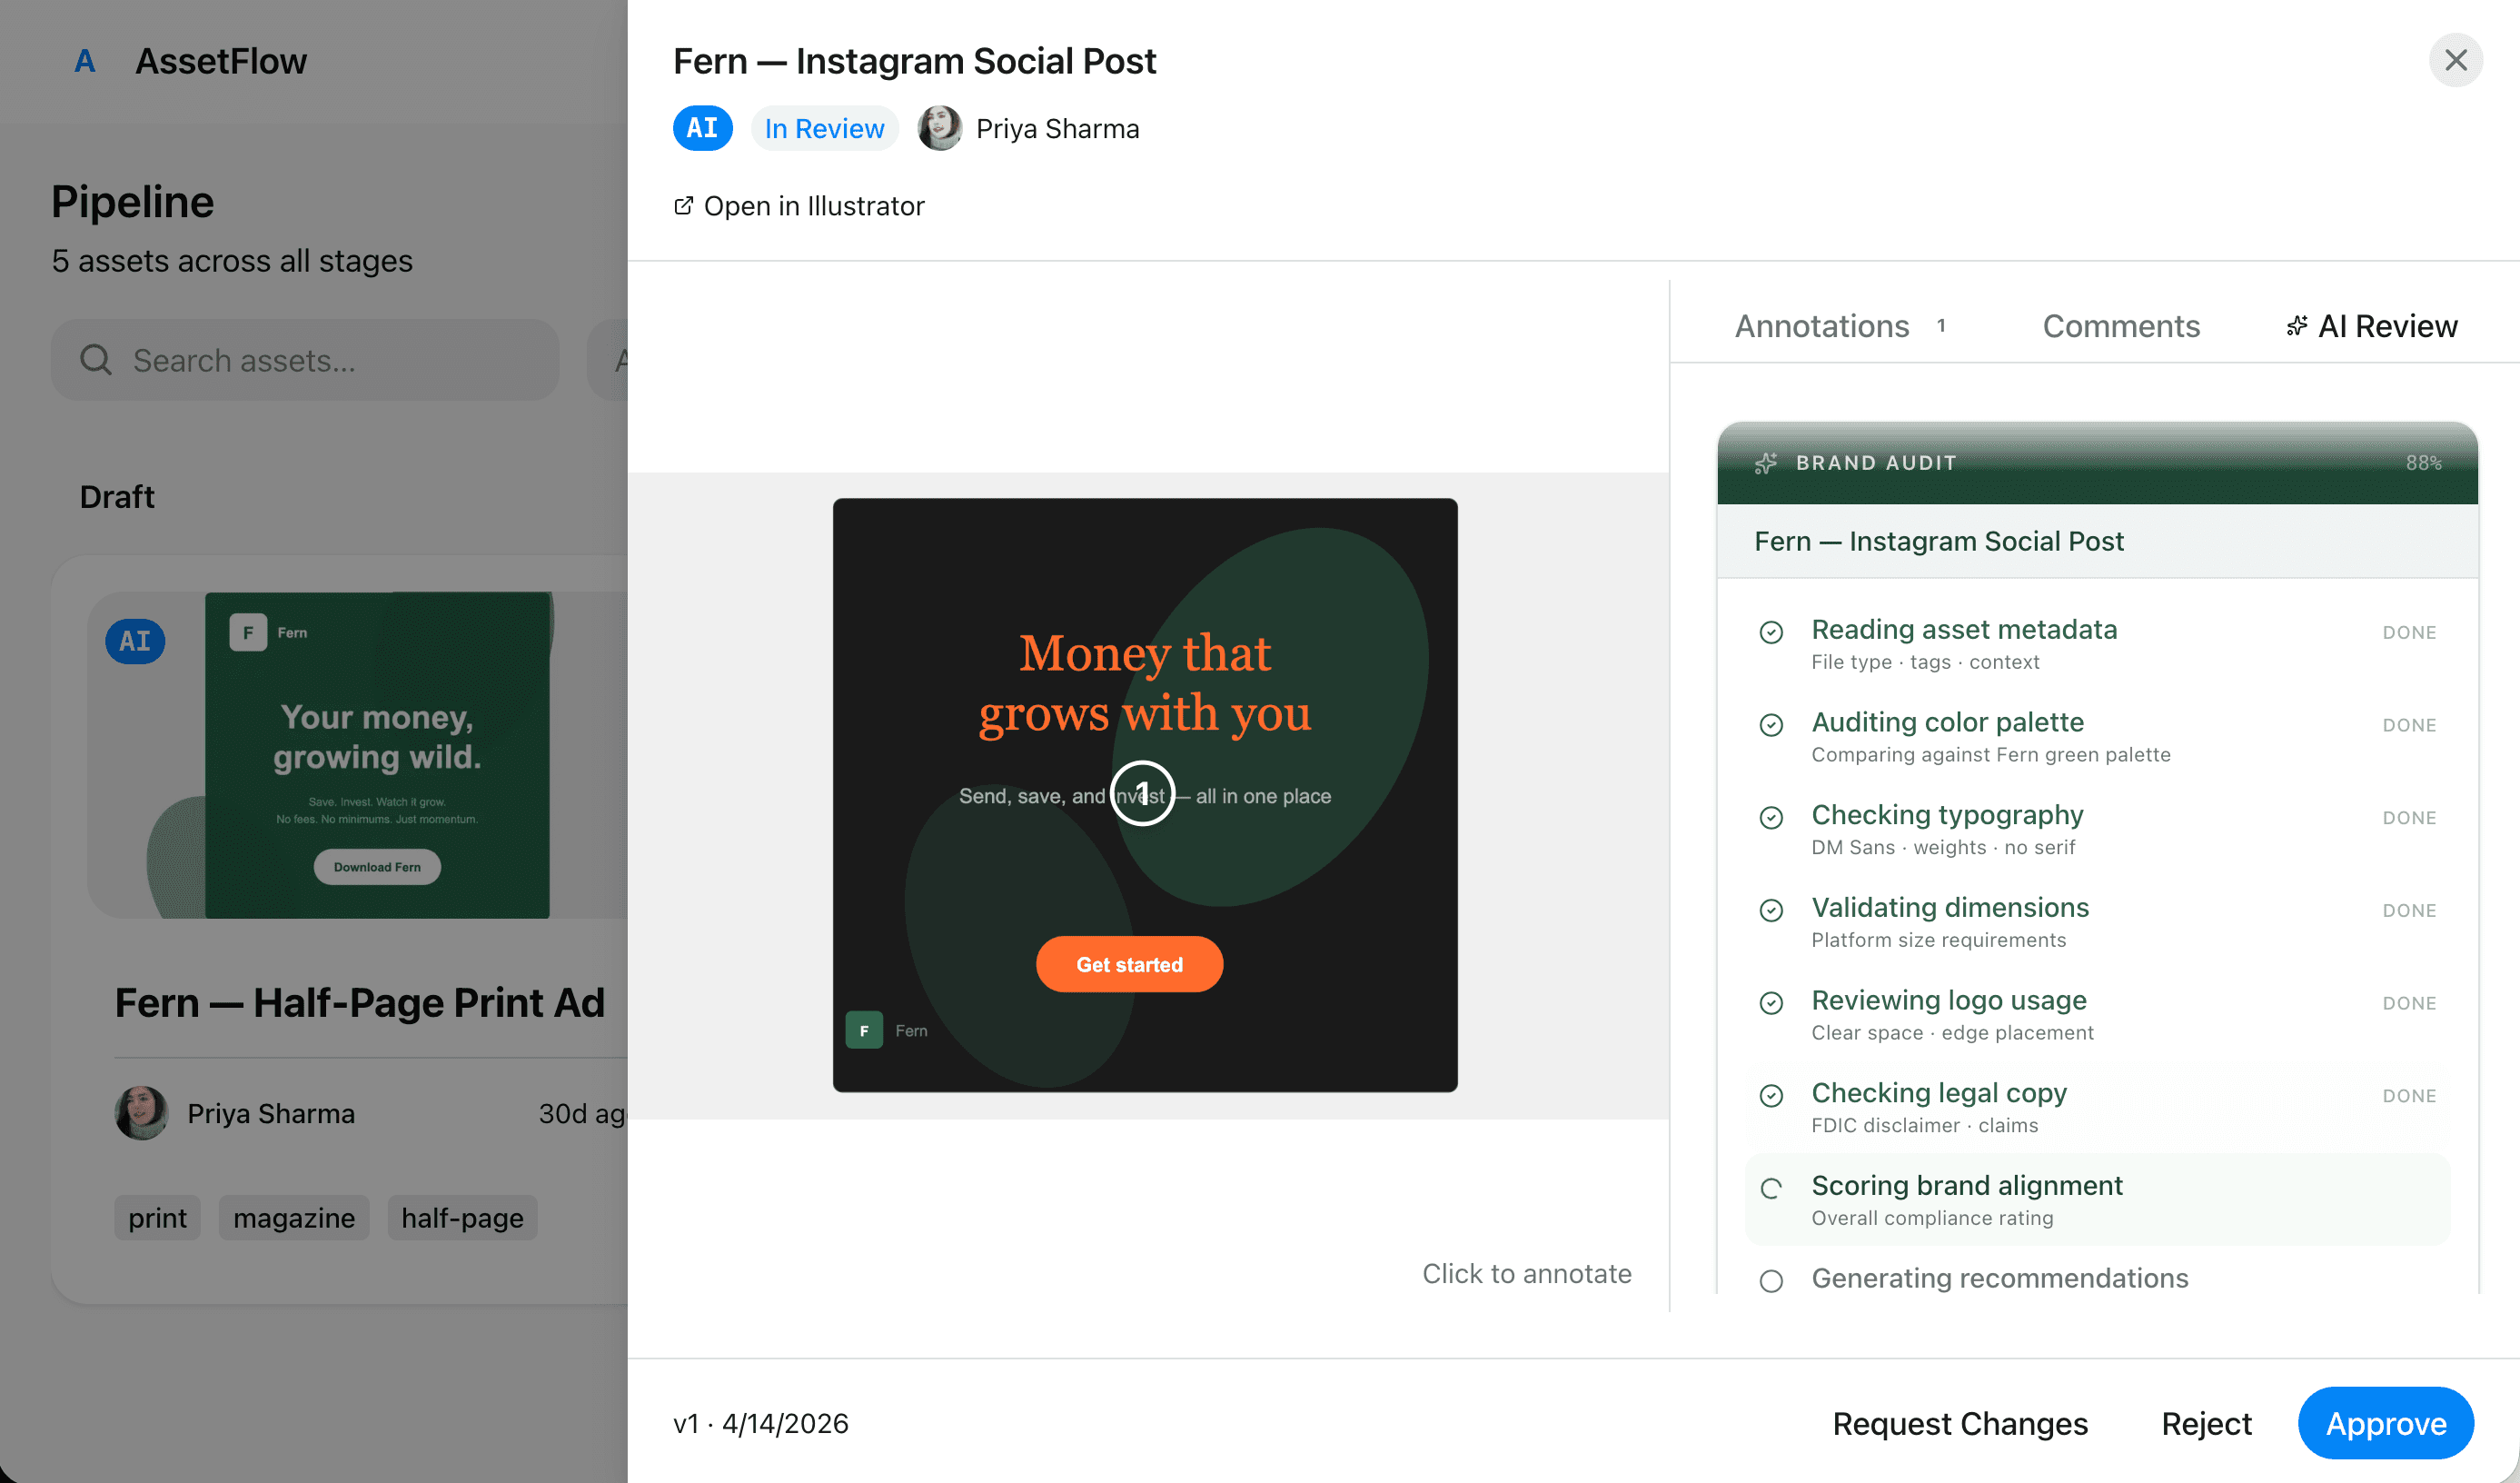Click the spinner icon for Scoring brand alignment
Image resolution: width=2520 pixels, height=1483 pixels.
pos(1771,1188)
